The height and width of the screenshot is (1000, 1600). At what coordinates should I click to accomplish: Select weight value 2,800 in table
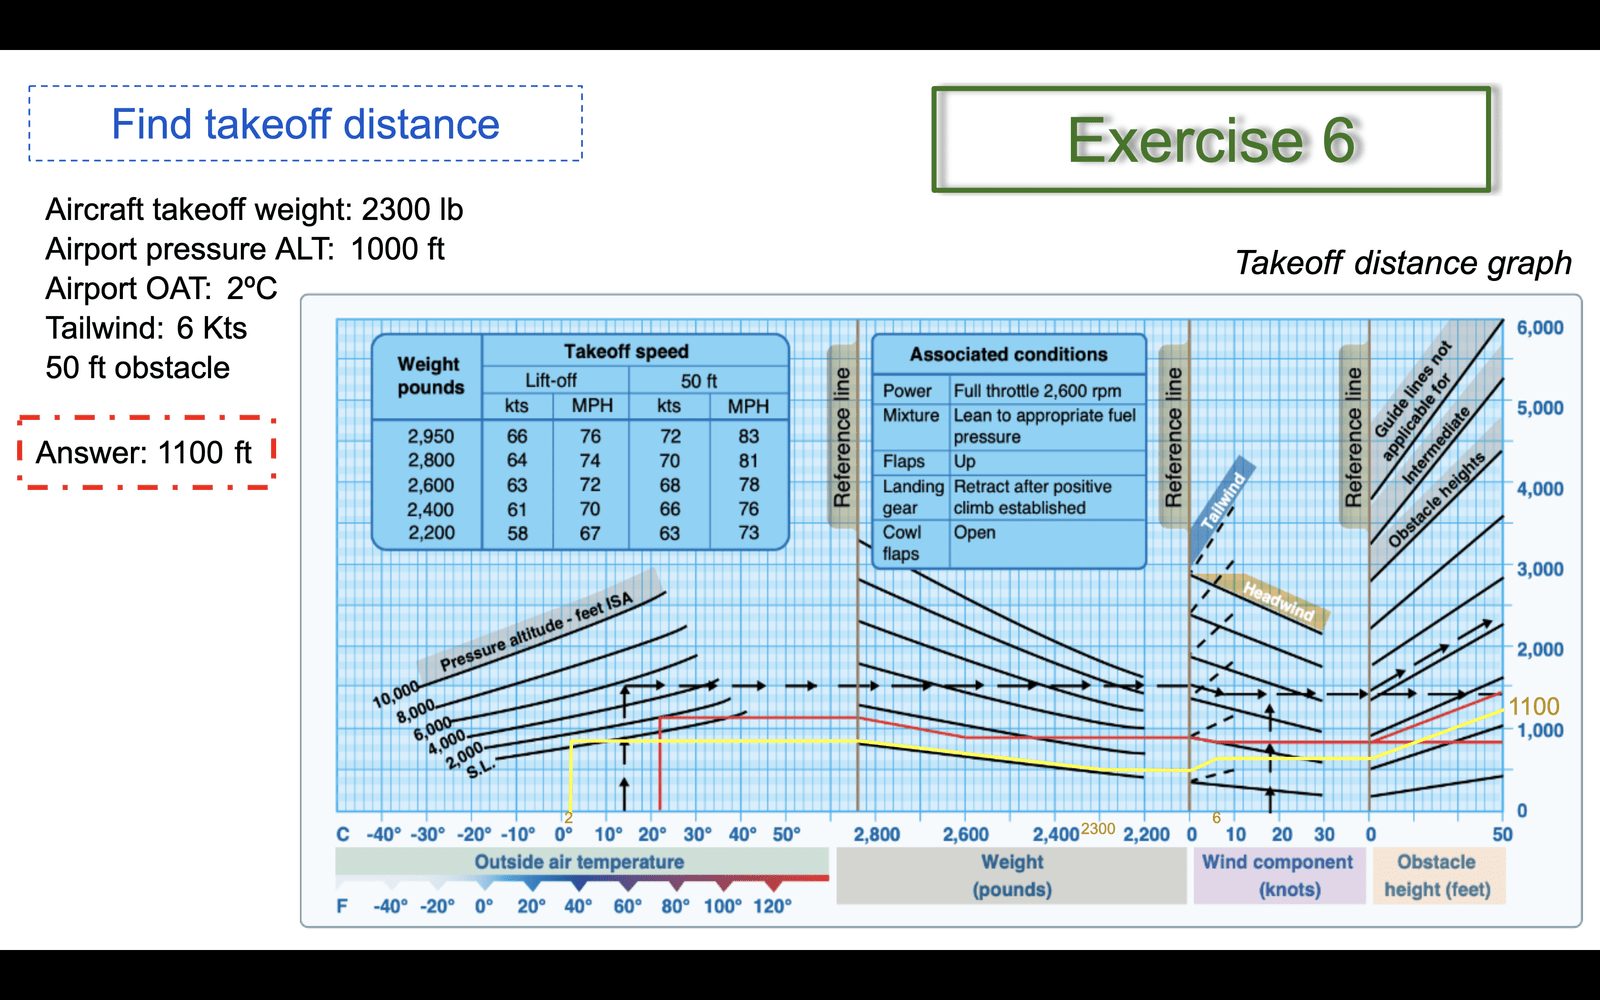pyautogui.click(x=431, y=460)
